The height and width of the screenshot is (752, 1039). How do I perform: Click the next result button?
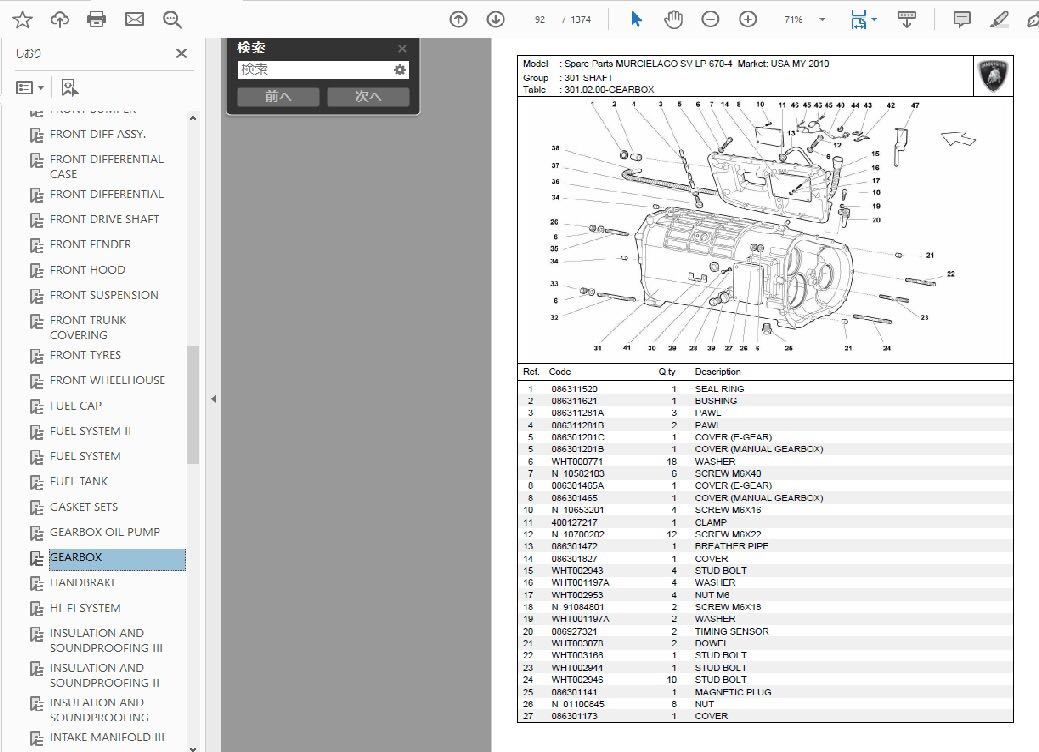pos(368,97)
